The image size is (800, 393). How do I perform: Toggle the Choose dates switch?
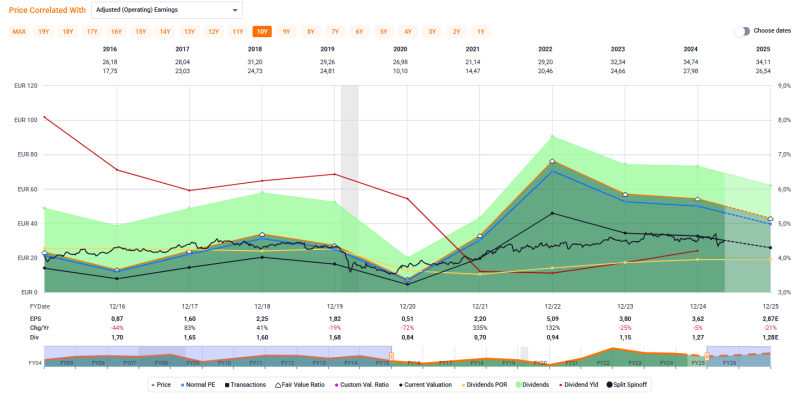[742, 31]
